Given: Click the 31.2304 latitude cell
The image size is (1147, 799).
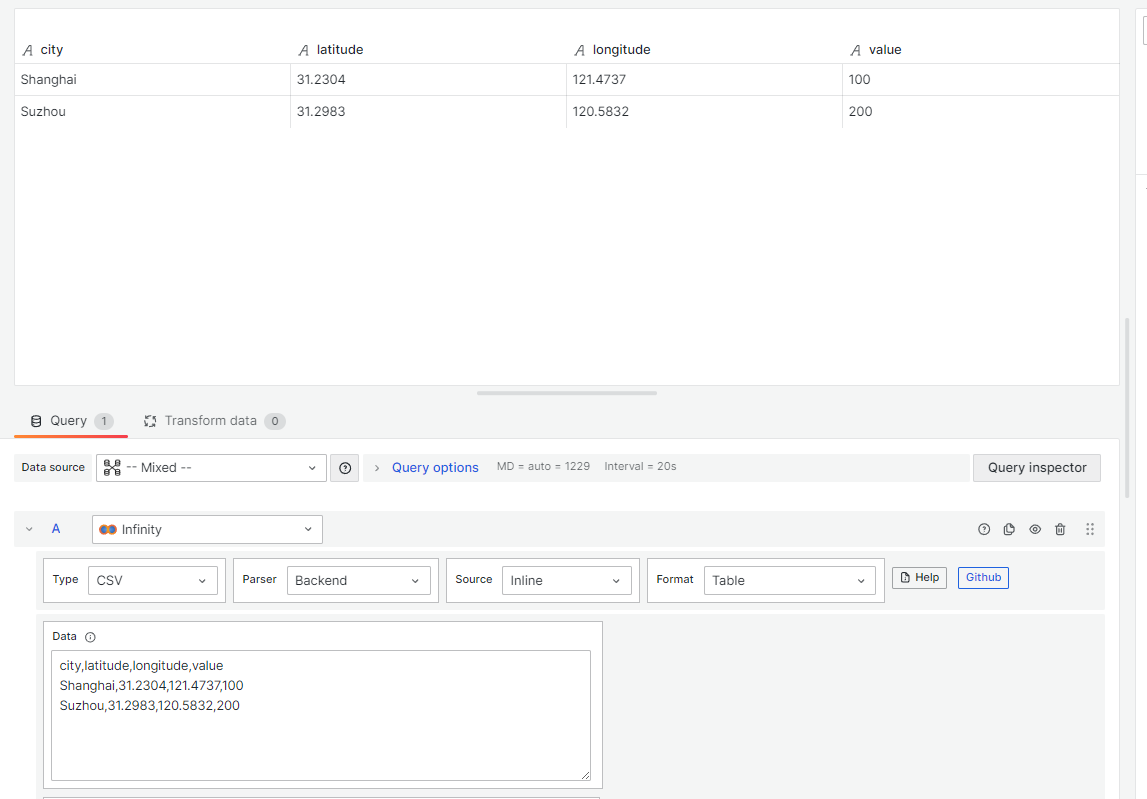Looking at the screenshot, I should pos(428,80).
